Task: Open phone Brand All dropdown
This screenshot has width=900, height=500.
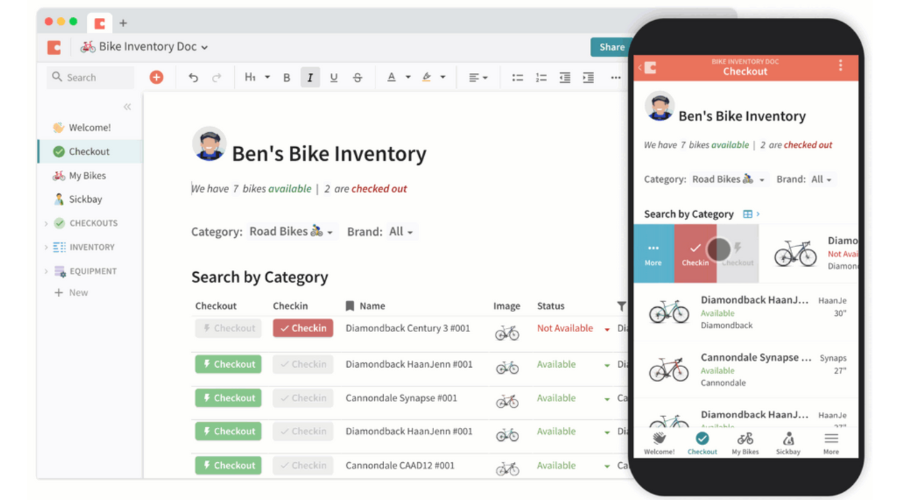Action: (821, 180)
